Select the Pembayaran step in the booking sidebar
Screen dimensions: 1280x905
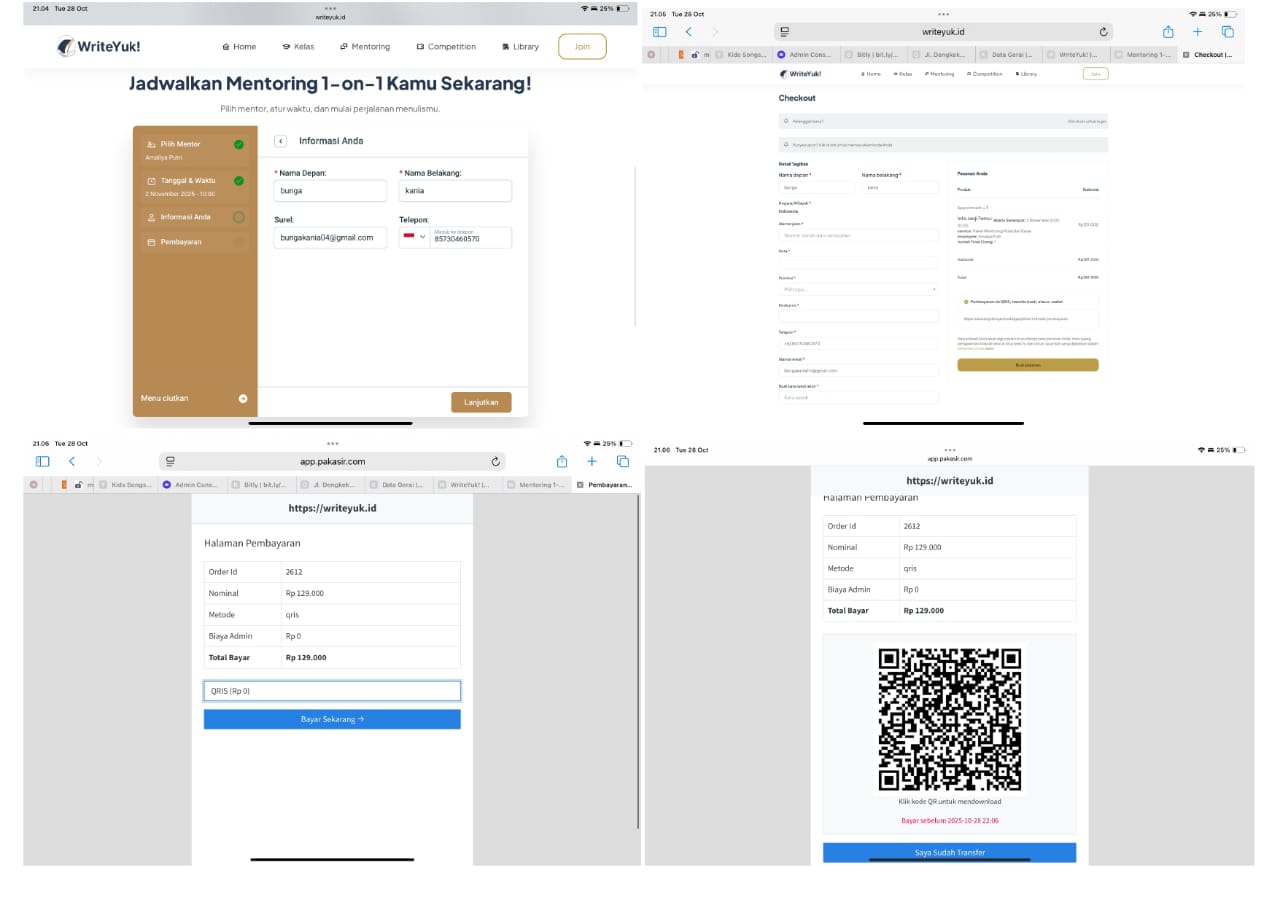[195, 242]
